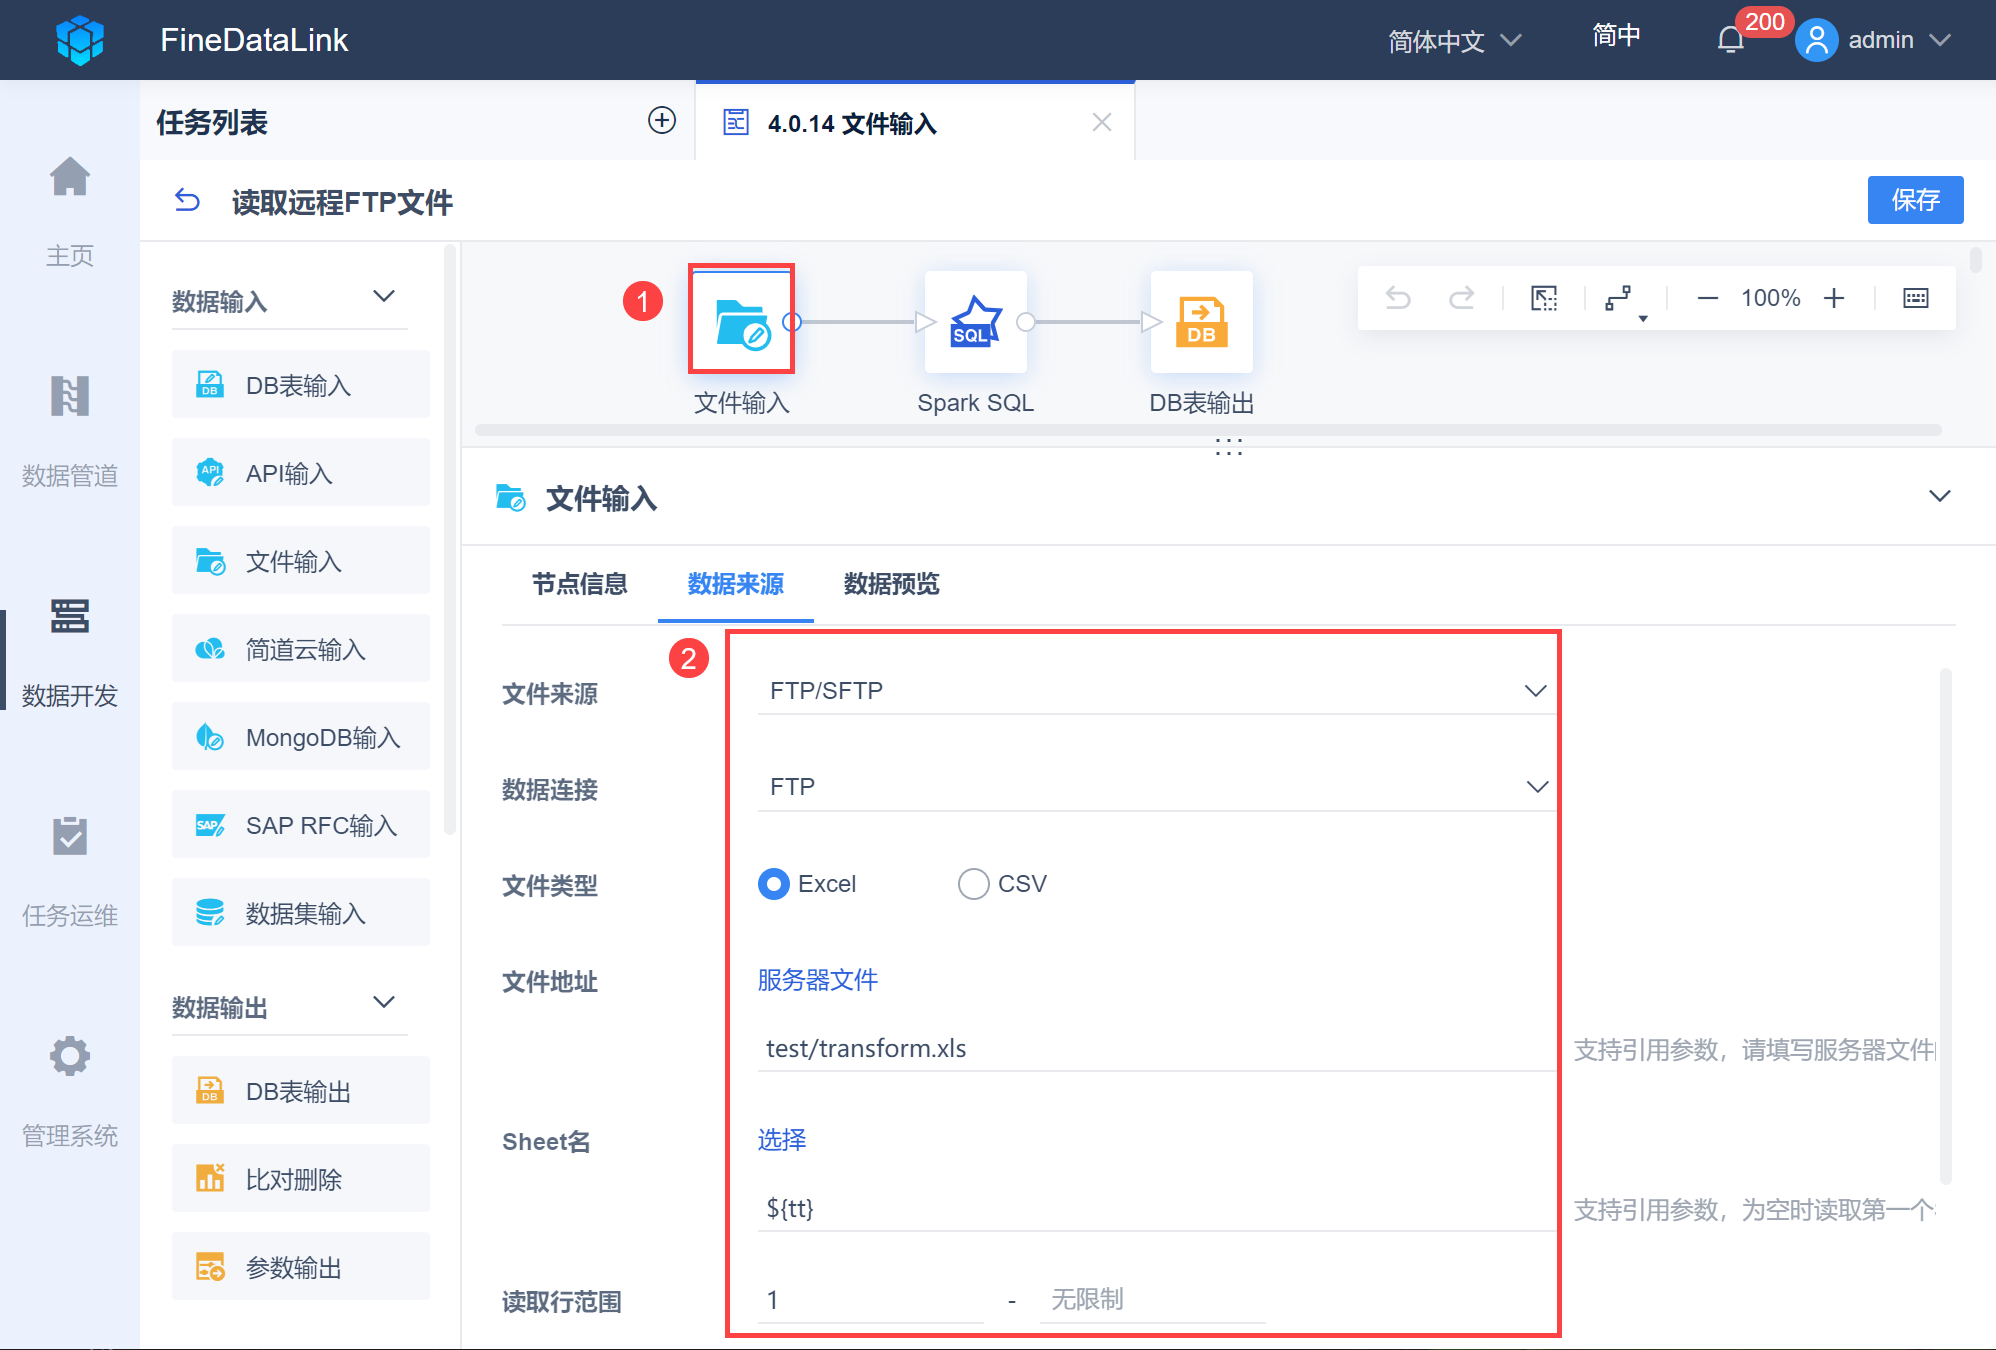Viewport: 1996px width, 1350px height.
Task: Select CSV file type radio
Action: point(973,884)
